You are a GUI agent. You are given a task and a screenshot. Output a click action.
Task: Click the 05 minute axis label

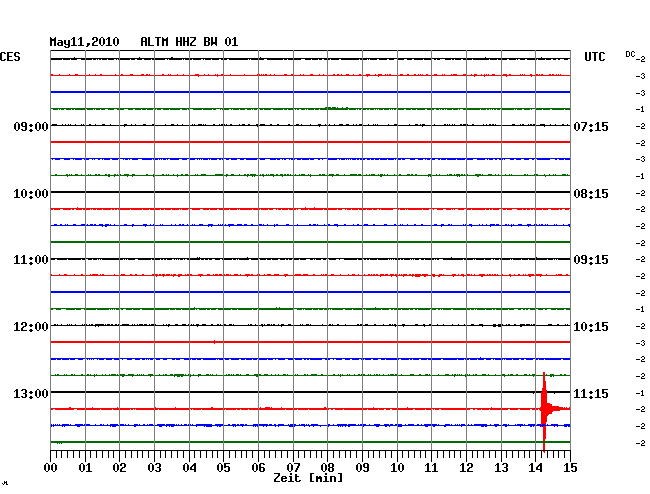pos(223,468)
